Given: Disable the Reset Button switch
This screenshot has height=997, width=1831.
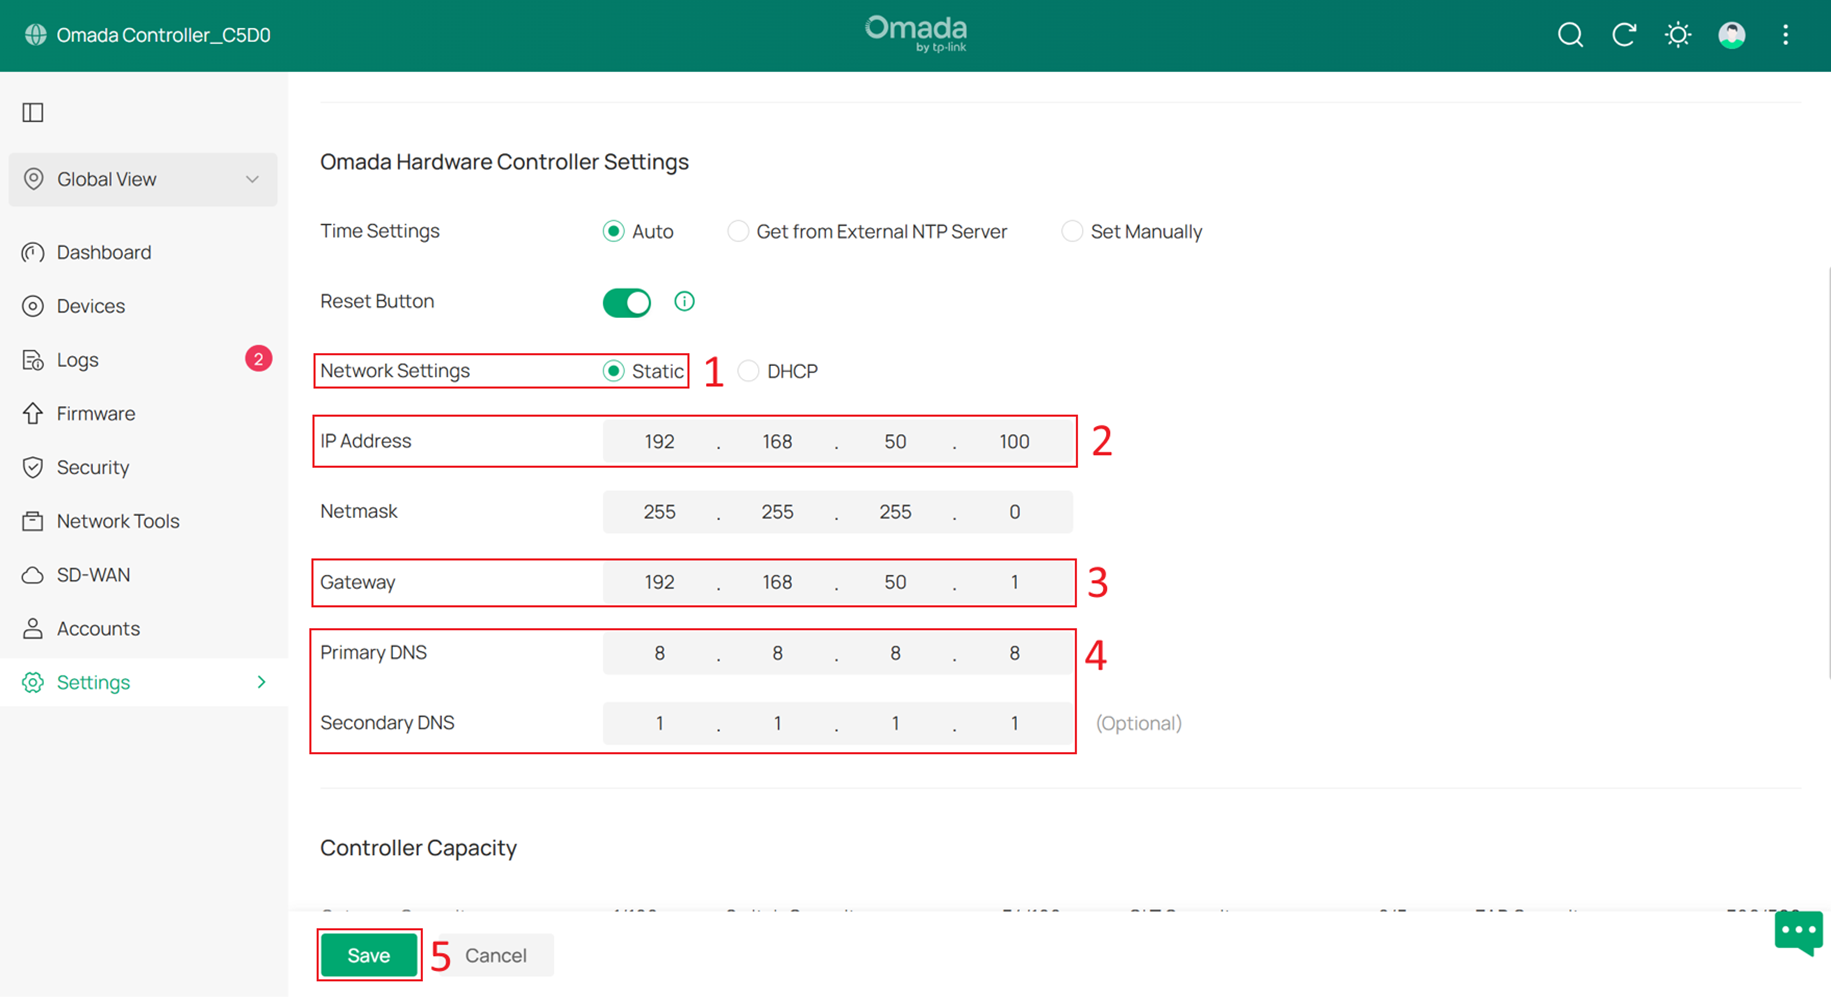Looking at the screenshot, I should [626, 302].
